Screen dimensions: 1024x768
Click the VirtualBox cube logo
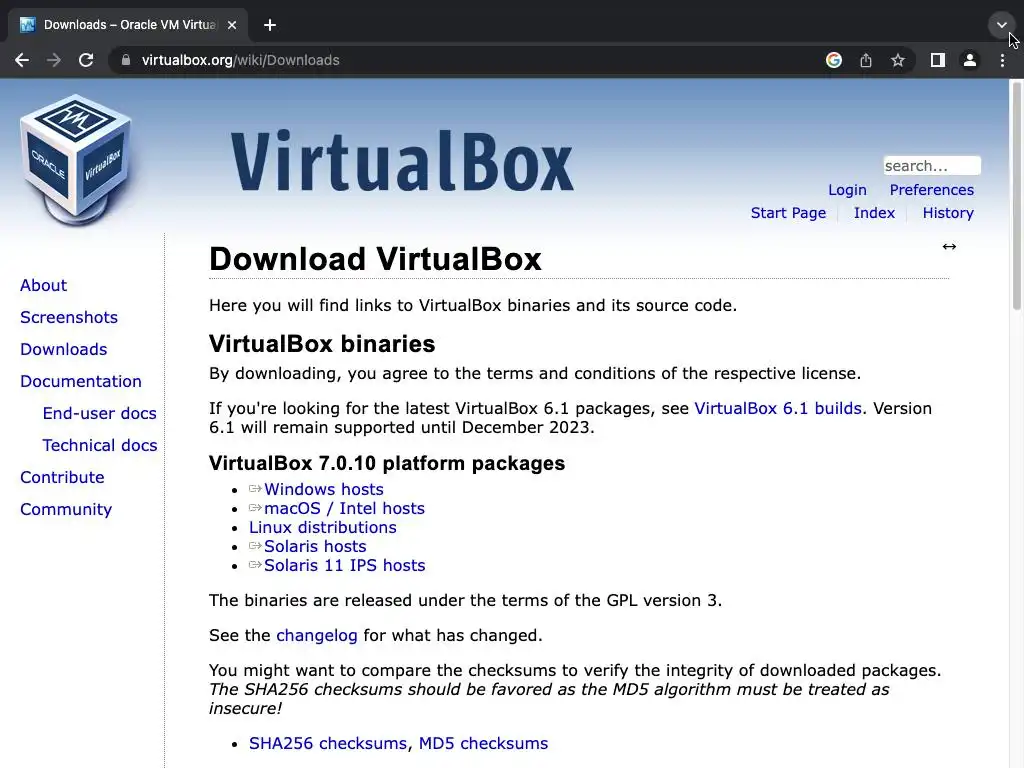[x=76, y=159]
